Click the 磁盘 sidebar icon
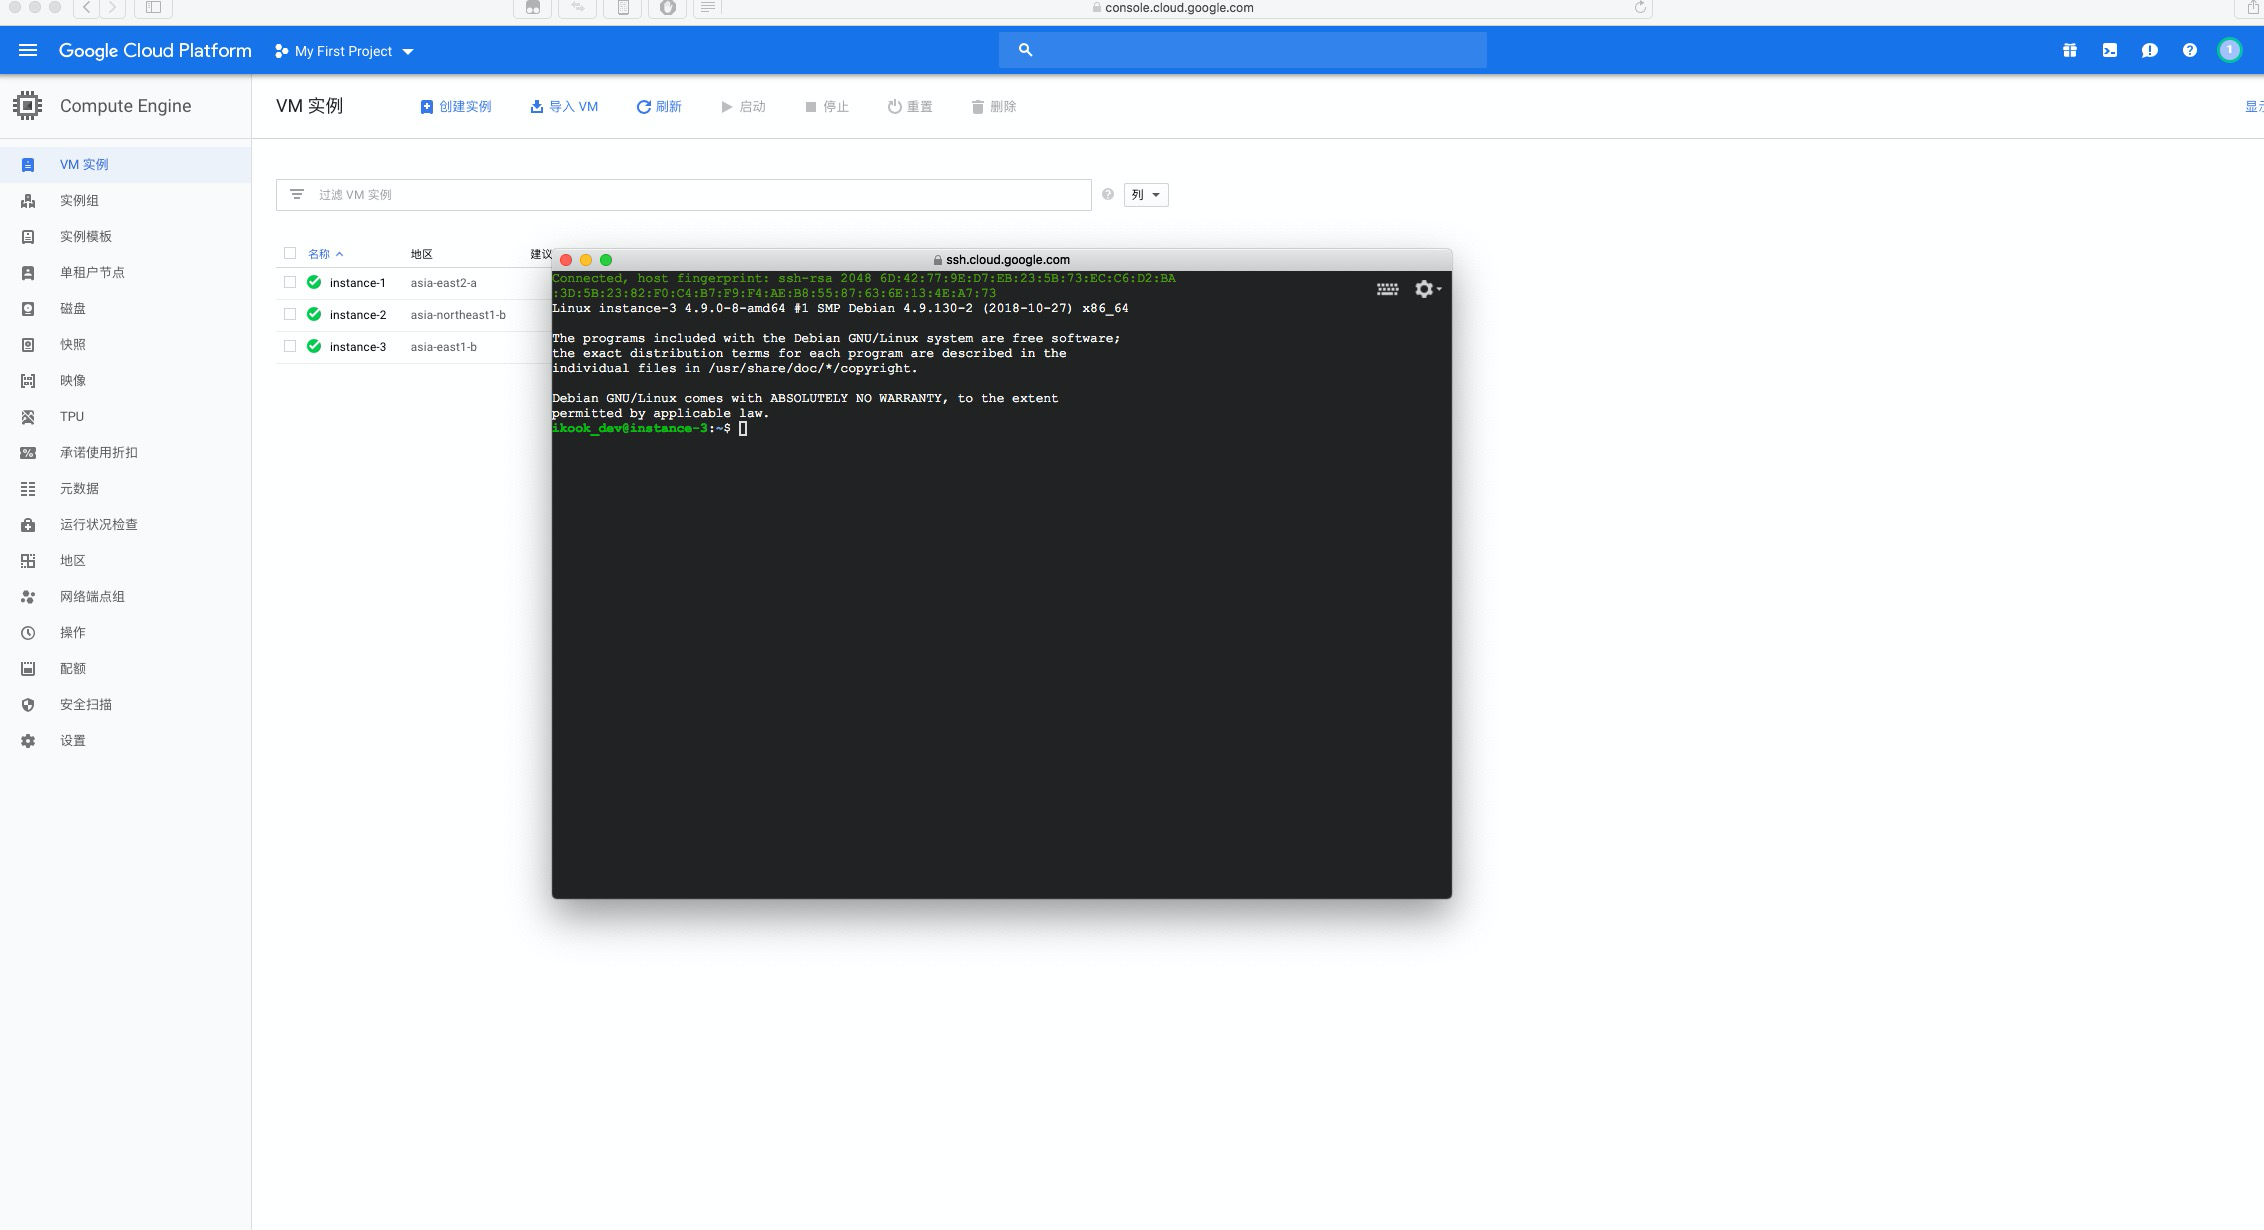Image resolution: width=2264 pixels, height=1230 pixels. [28, 309]
